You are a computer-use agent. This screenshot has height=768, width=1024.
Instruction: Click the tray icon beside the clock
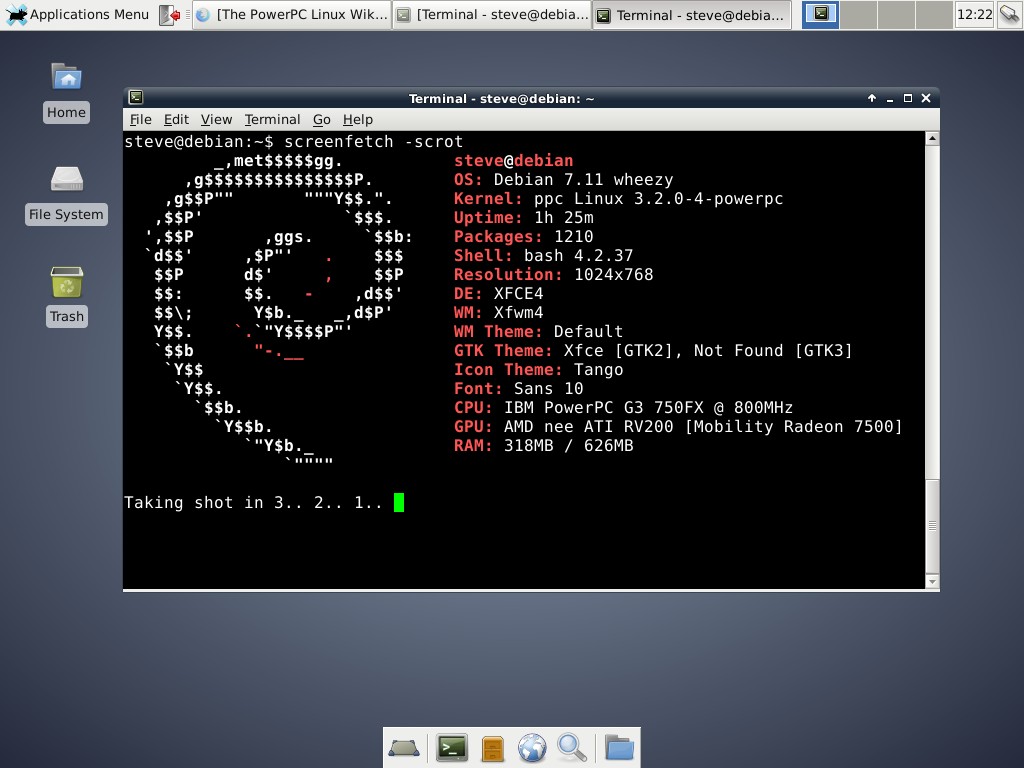1010,14
